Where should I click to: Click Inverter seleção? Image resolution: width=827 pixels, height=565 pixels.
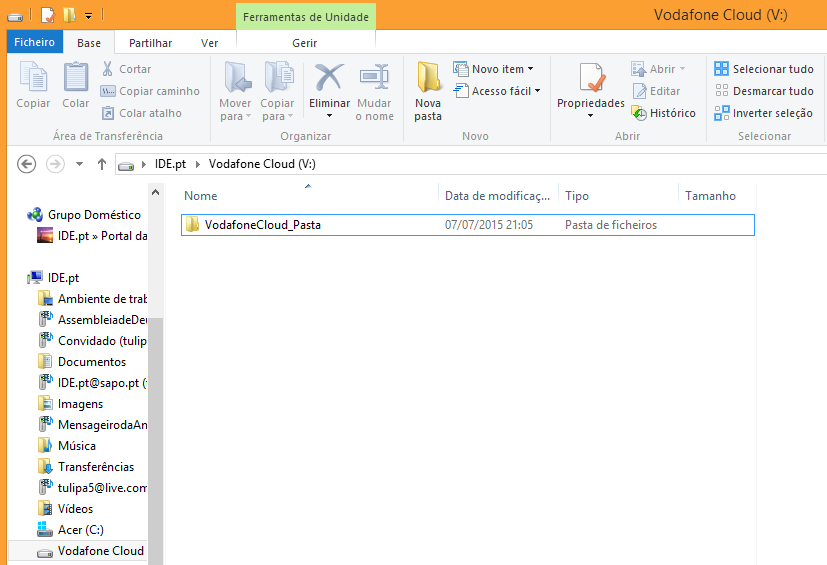[763, 113]
